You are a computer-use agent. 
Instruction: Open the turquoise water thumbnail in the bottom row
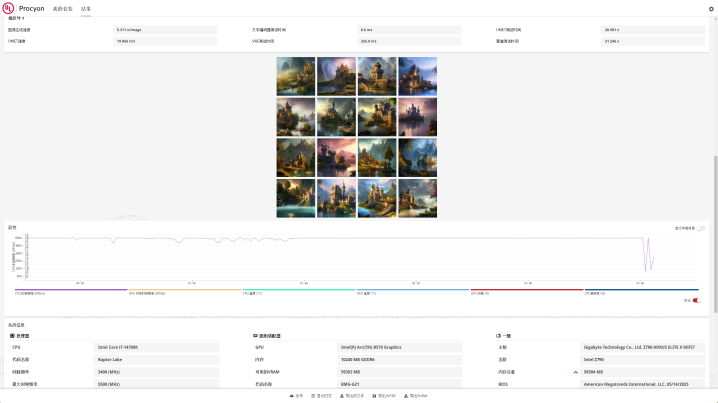296,198
